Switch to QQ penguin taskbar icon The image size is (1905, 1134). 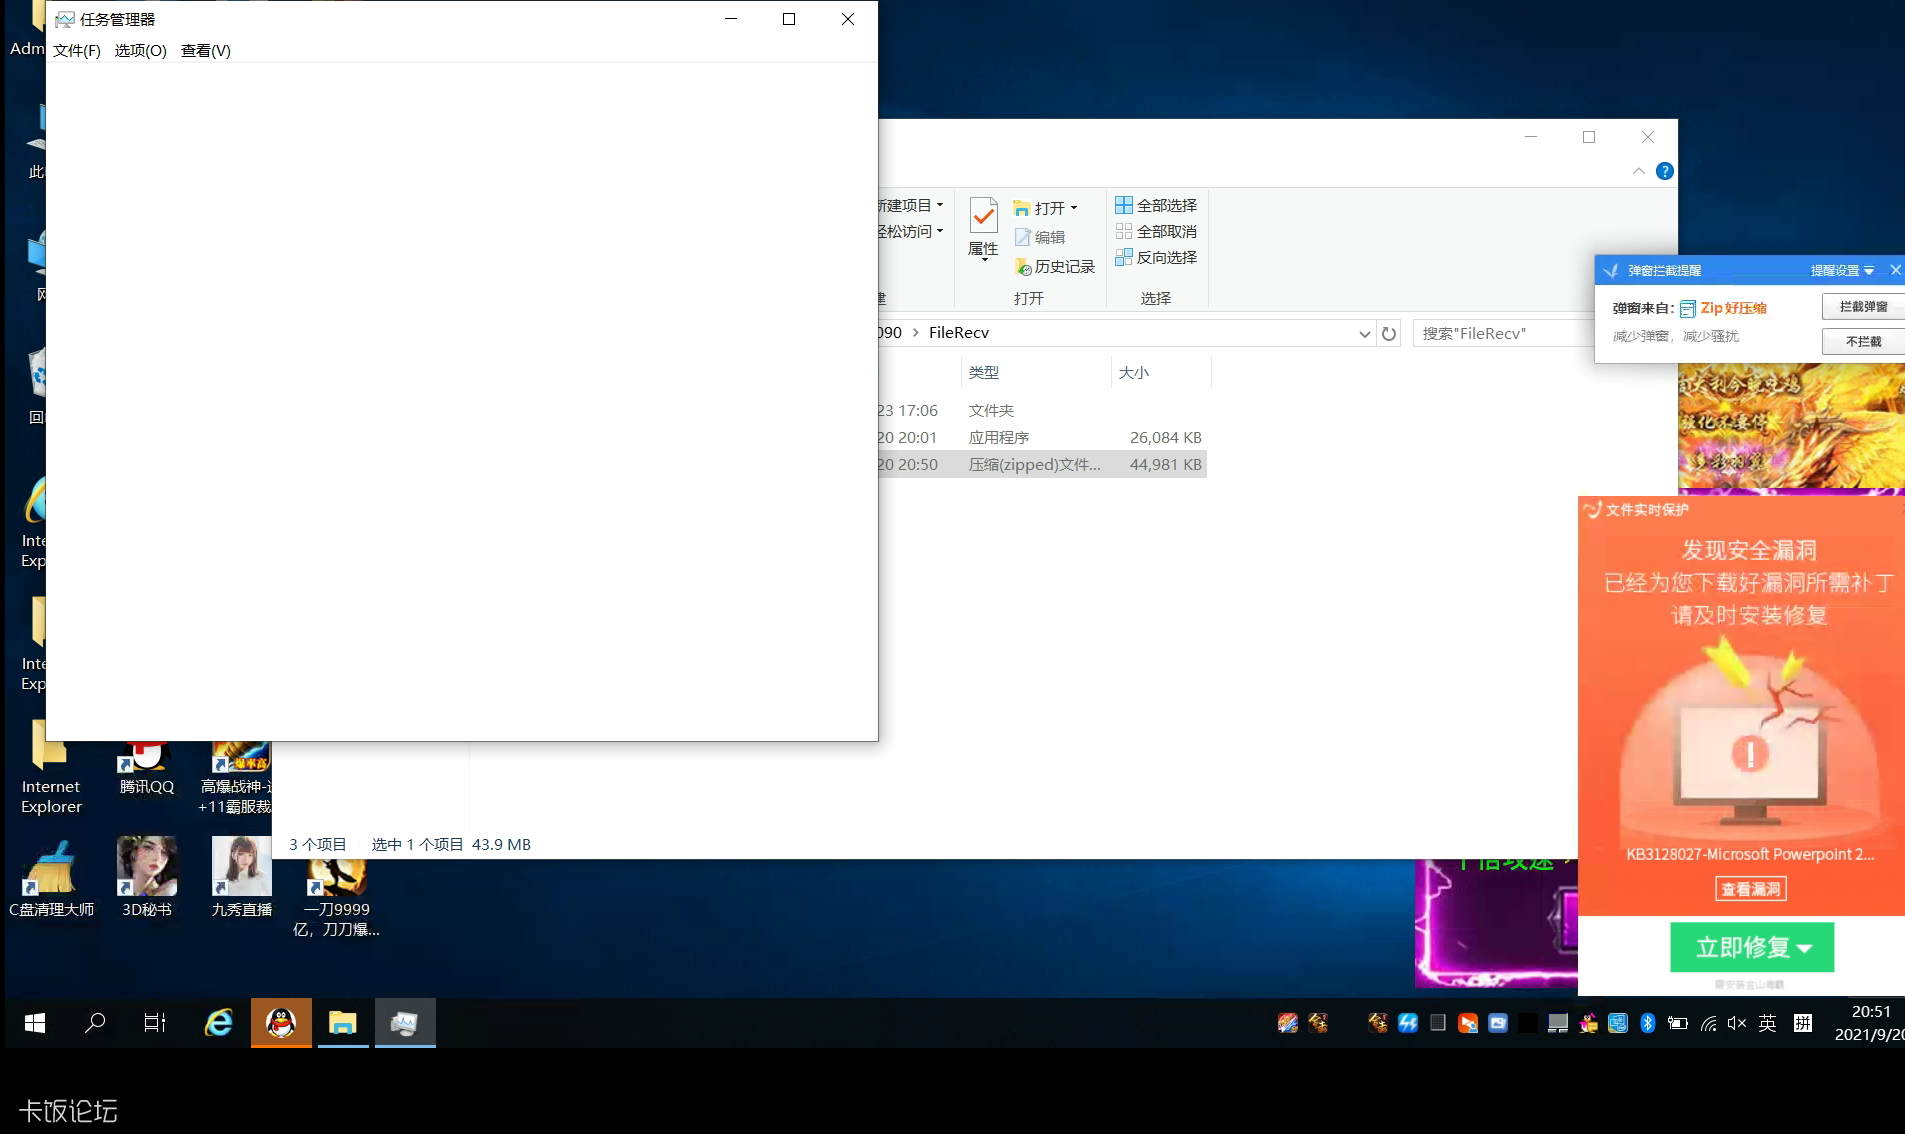pos(281,1023)
